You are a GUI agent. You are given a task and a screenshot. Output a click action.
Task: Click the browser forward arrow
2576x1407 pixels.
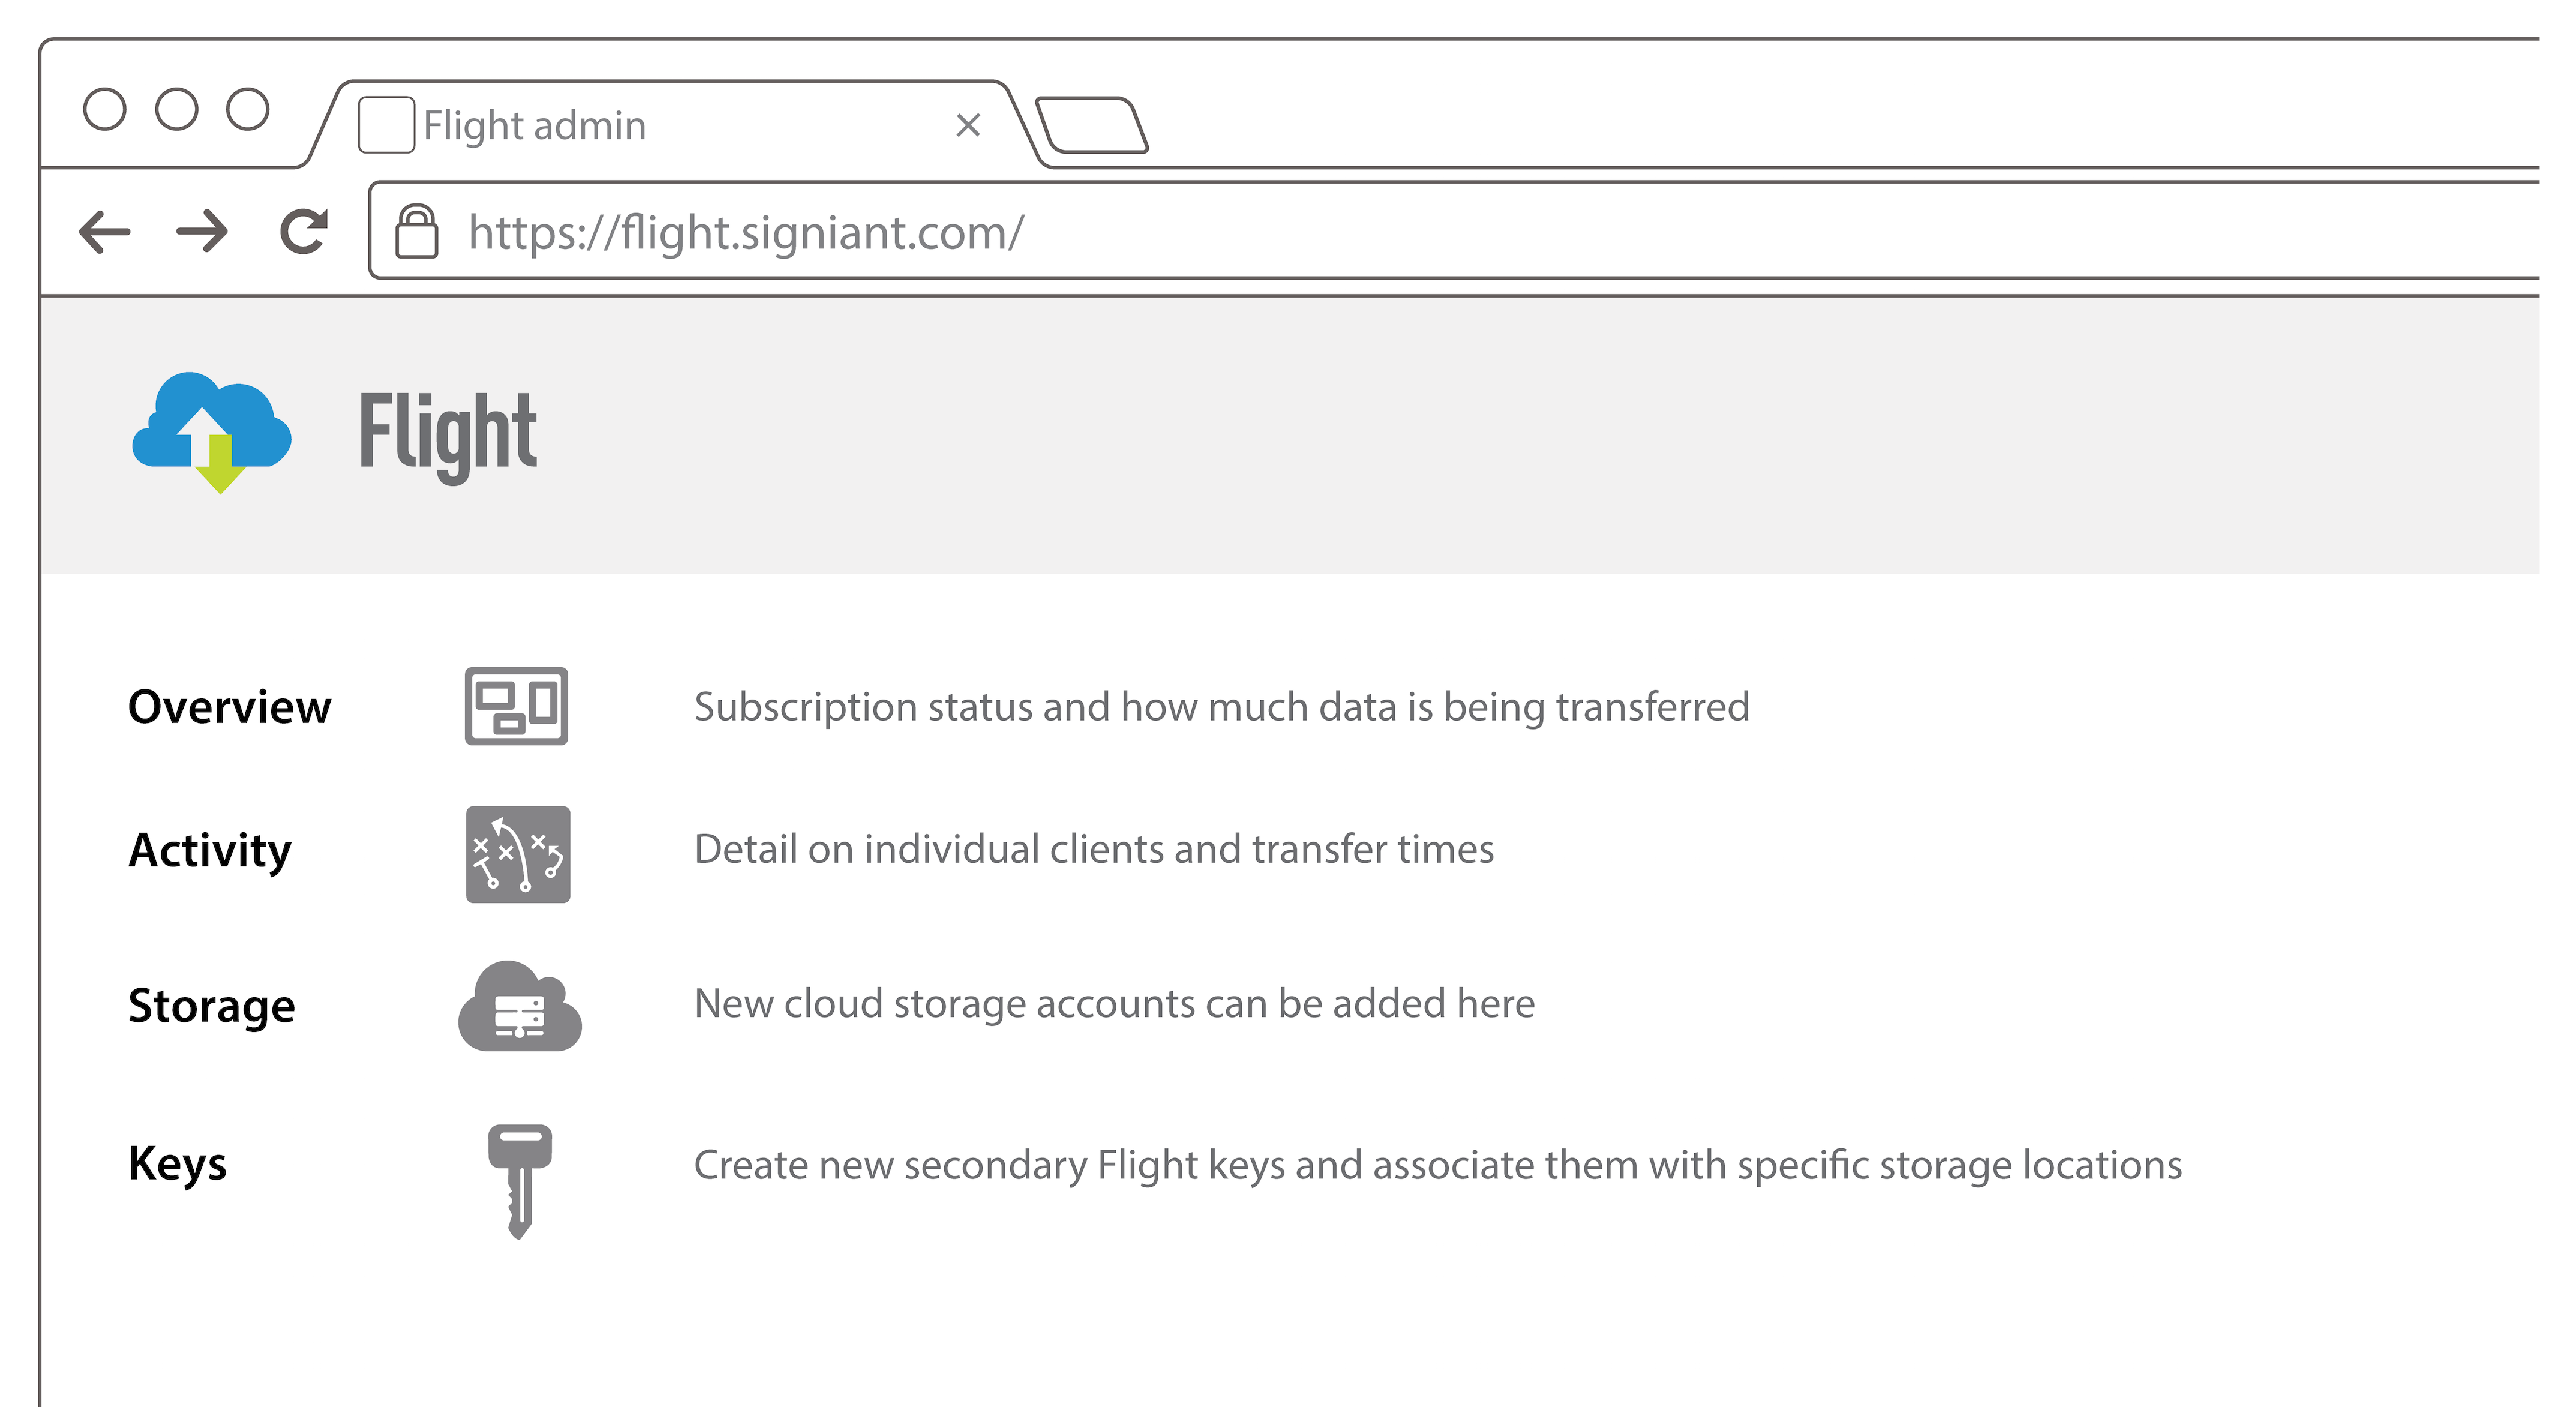(202, 231)
